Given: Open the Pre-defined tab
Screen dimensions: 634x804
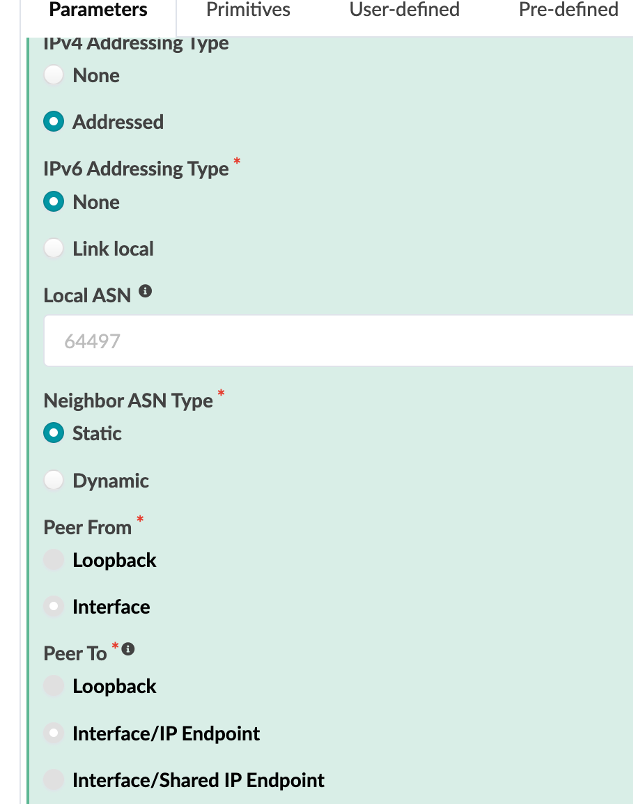Looking at the screenshot, I should coord(568,11).
